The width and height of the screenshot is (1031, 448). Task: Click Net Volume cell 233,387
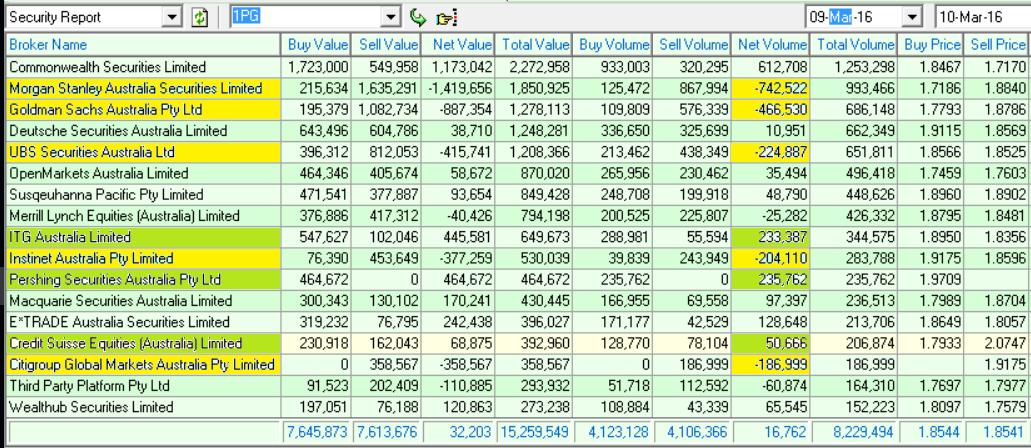click(x=771, y=237)
